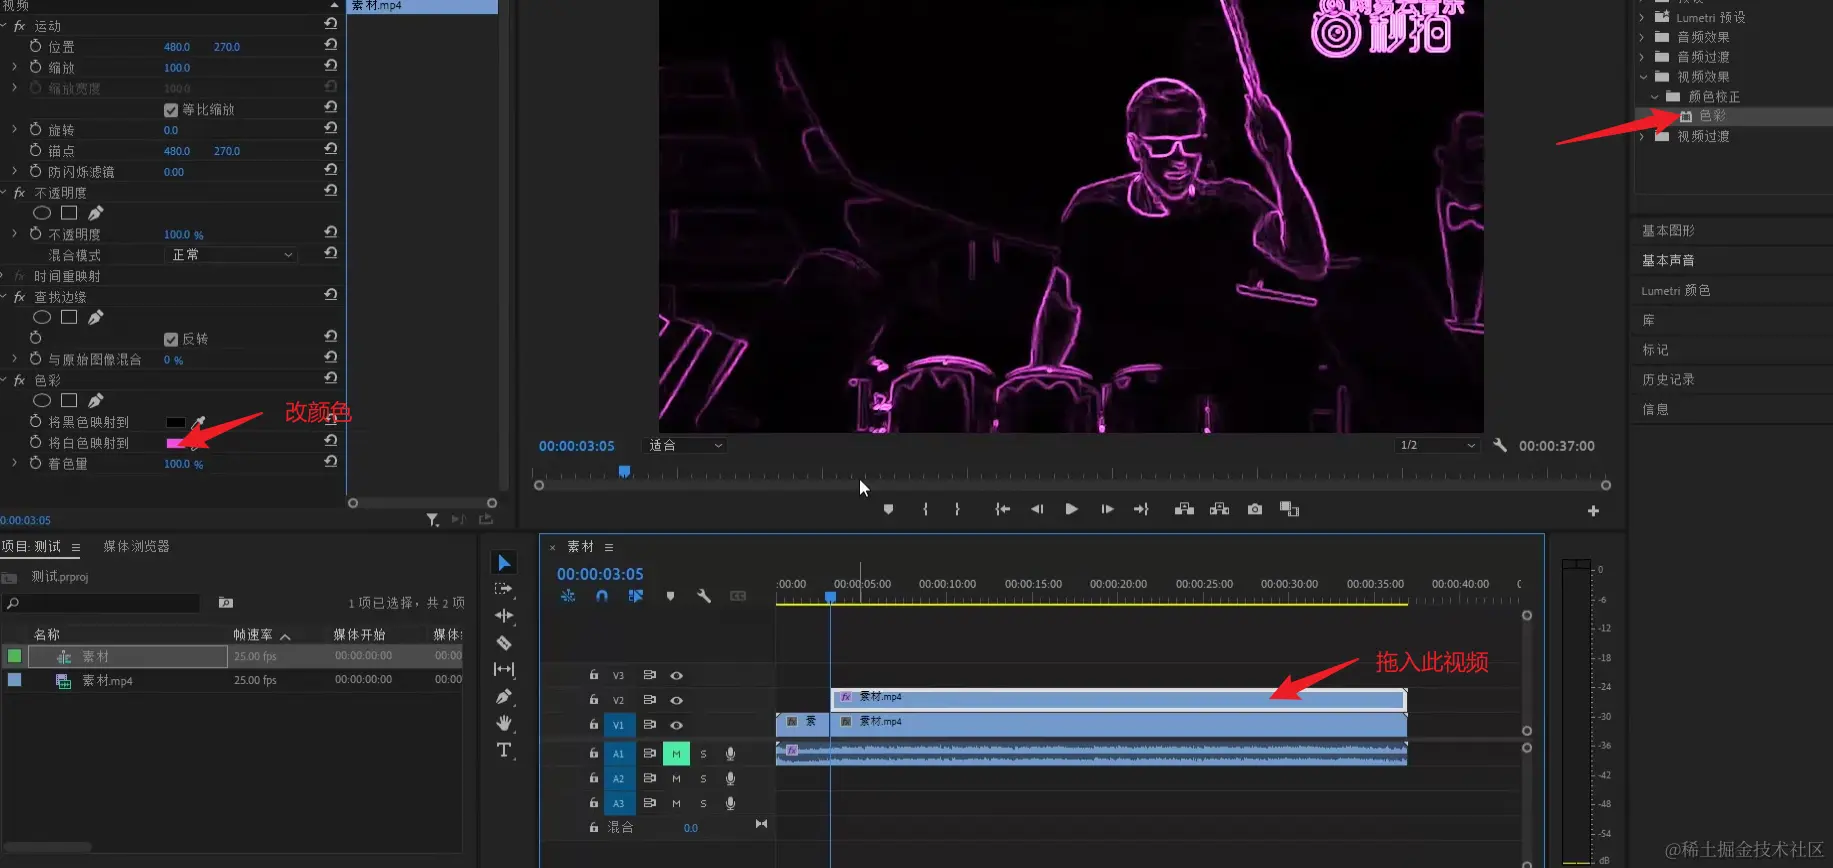Select the Hand tool
1833x868 pixels.
click(x=504, y=723)
